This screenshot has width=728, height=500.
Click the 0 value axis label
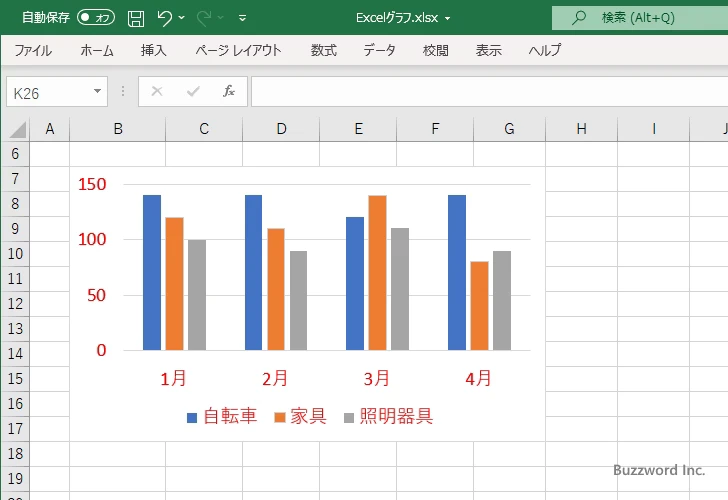point(101,351)
